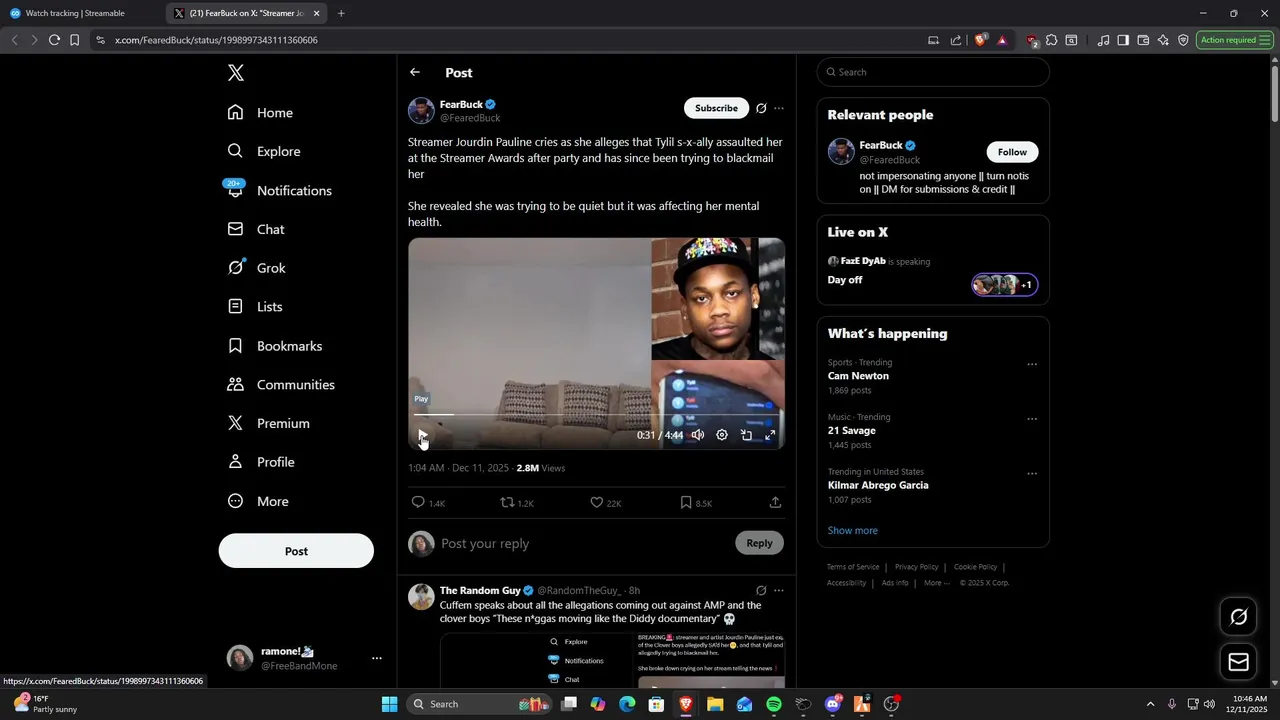This screenshot has width=1280, height=720.
Task: Open 21 Savage trending topic
Action: pyautogui.click(x=851, y=431)
